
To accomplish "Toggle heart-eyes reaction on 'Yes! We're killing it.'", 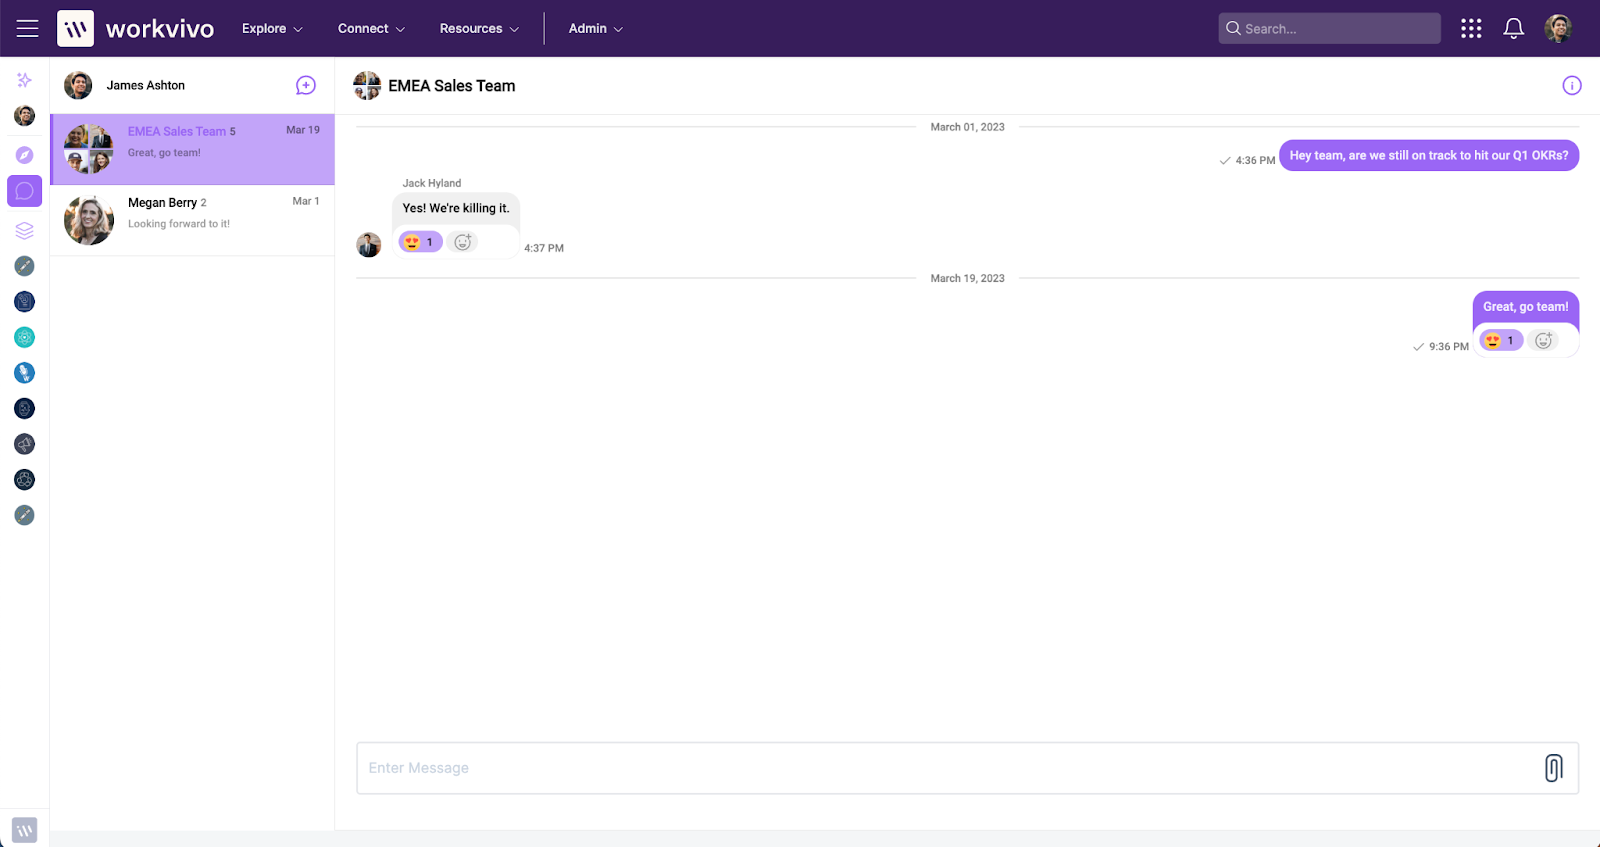I will [x=420, y=242].
